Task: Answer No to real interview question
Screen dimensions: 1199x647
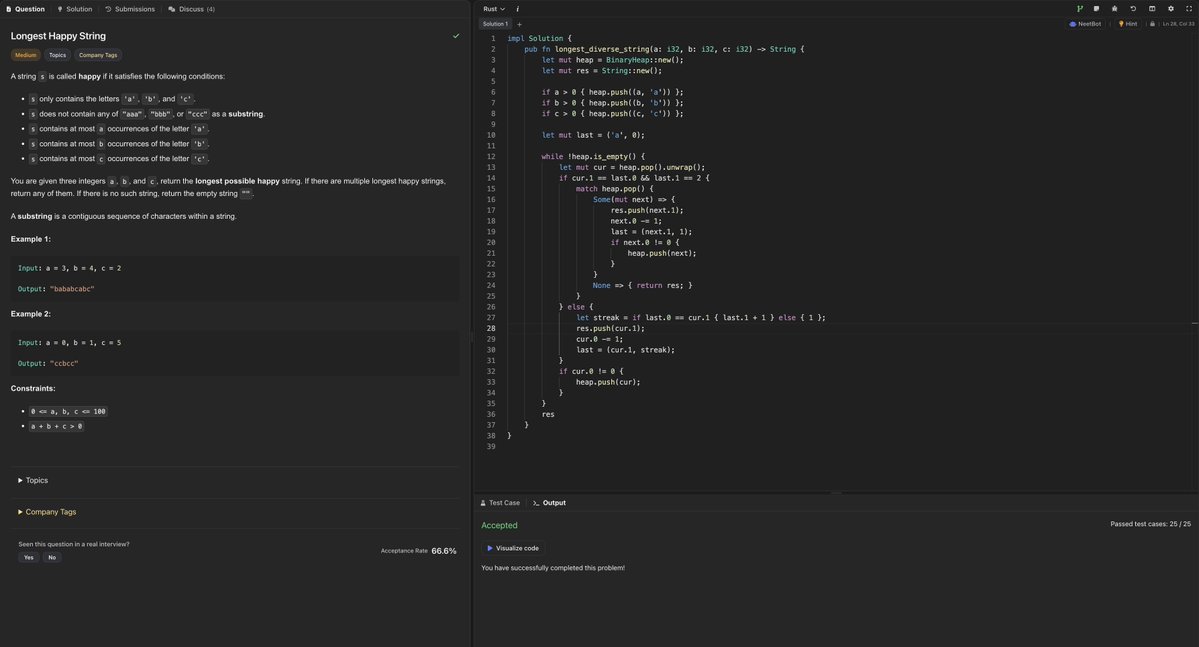Action: click(x=52, y=558)
